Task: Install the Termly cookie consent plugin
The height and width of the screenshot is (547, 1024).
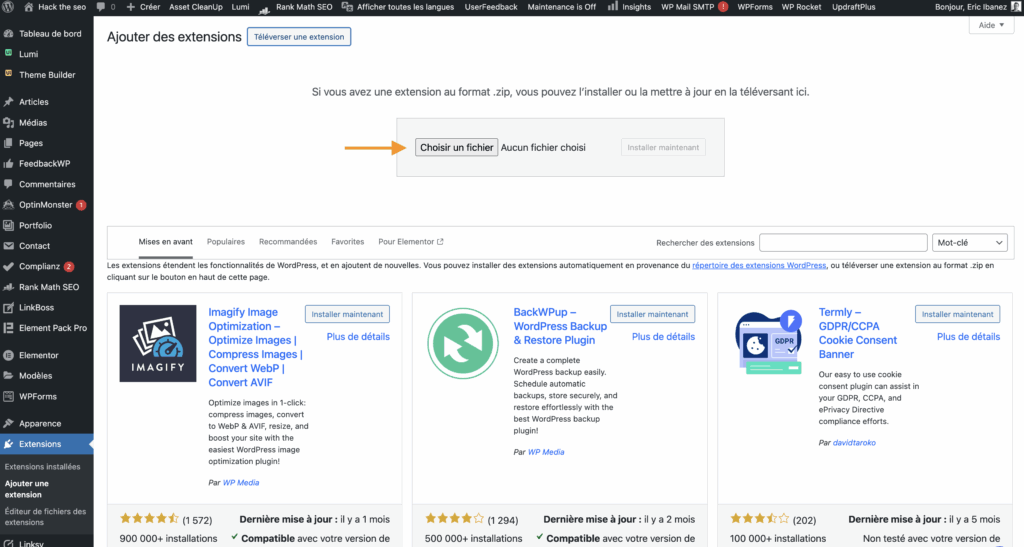Action: click(x=957, y=314)
